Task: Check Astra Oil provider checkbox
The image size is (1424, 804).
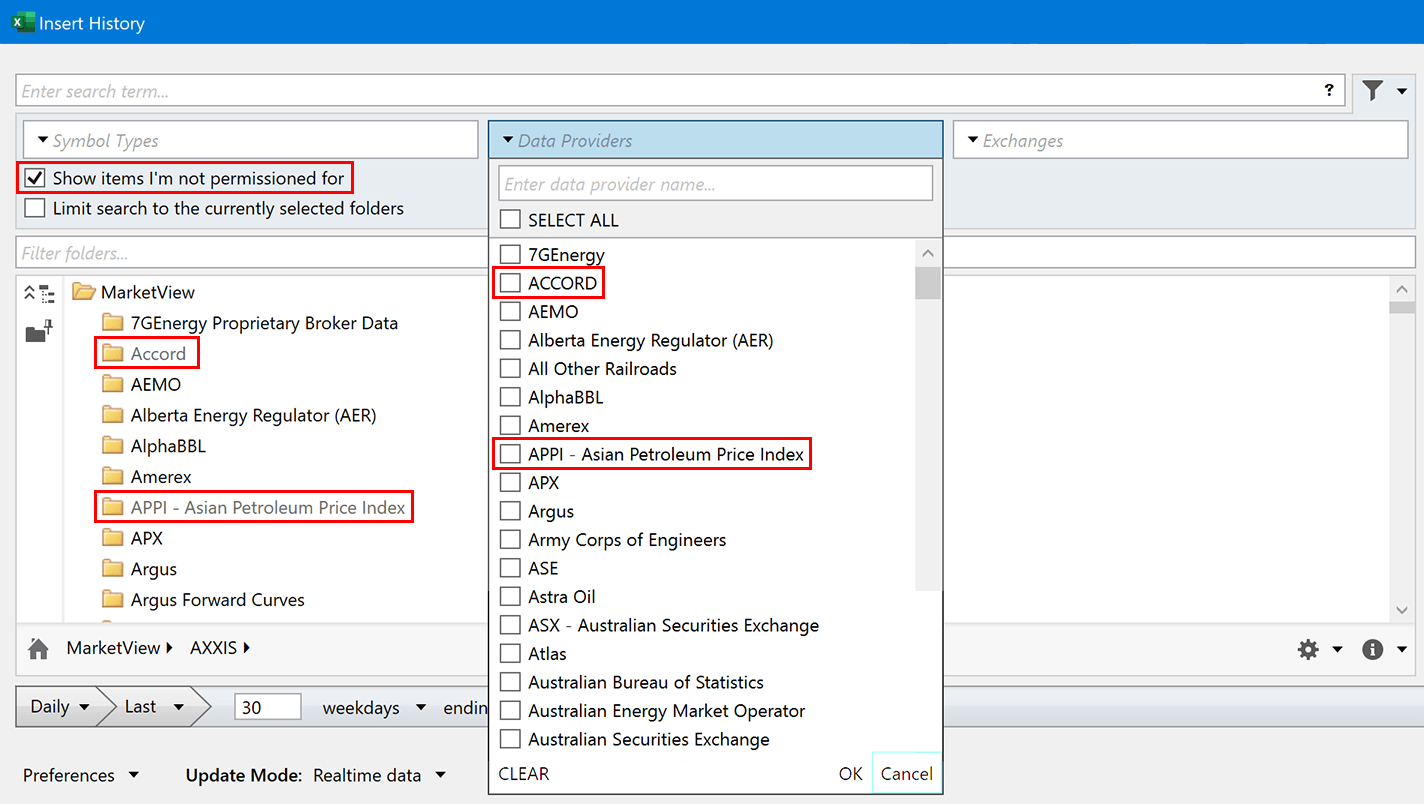Action: point(510,597)
